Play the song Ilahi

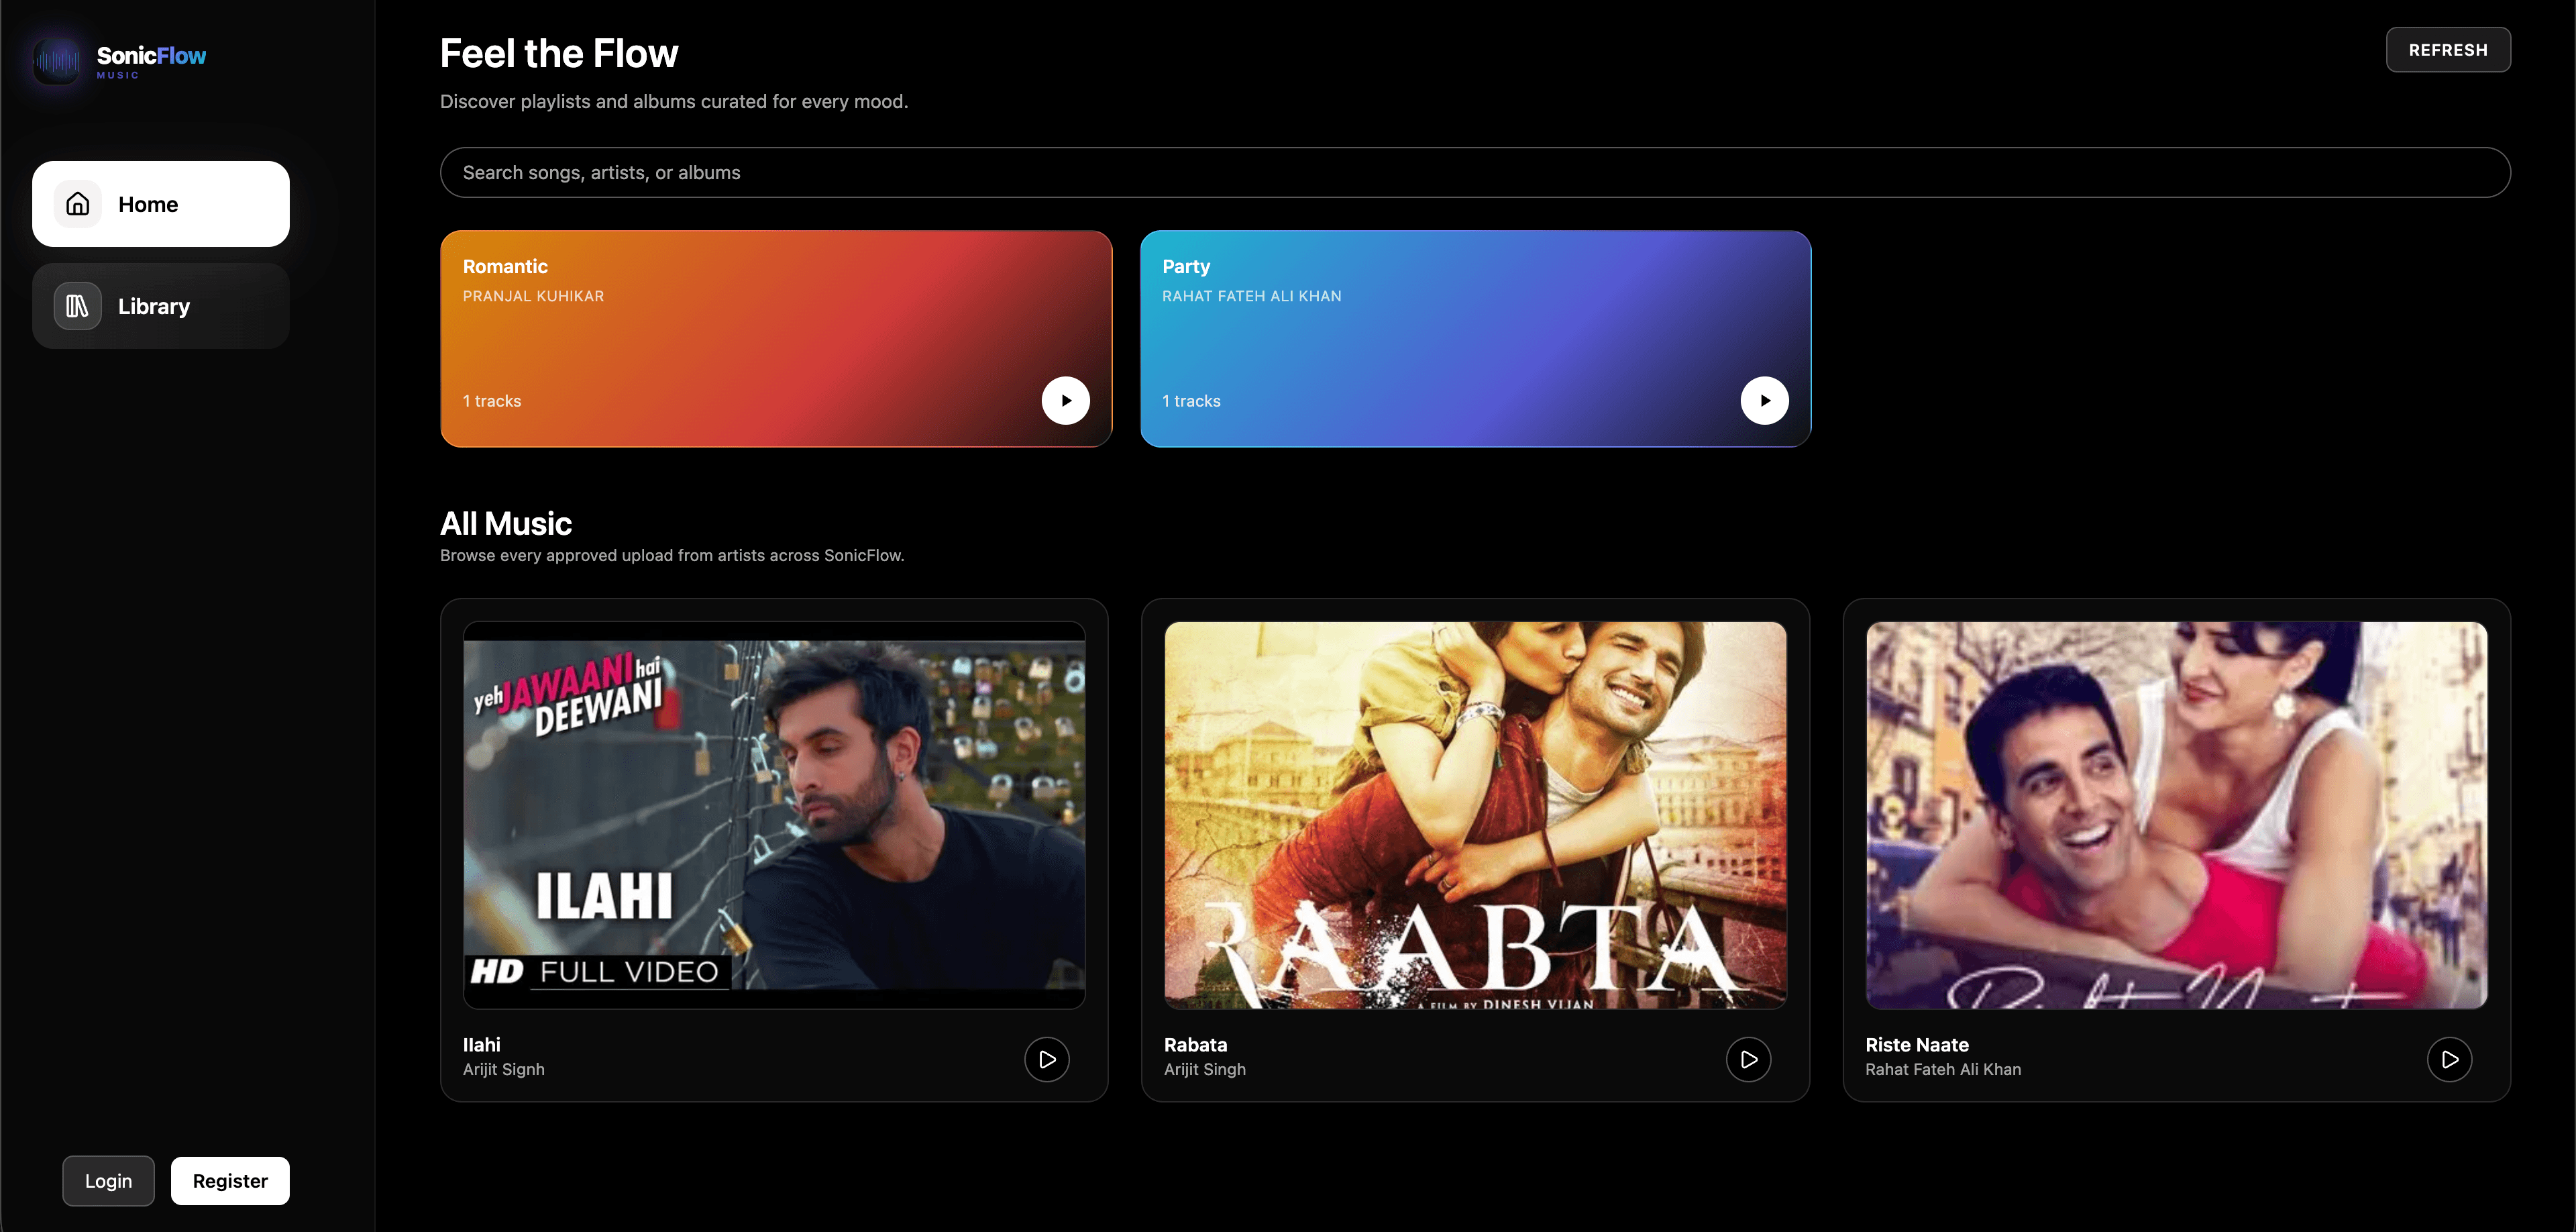[1047, 1059]
